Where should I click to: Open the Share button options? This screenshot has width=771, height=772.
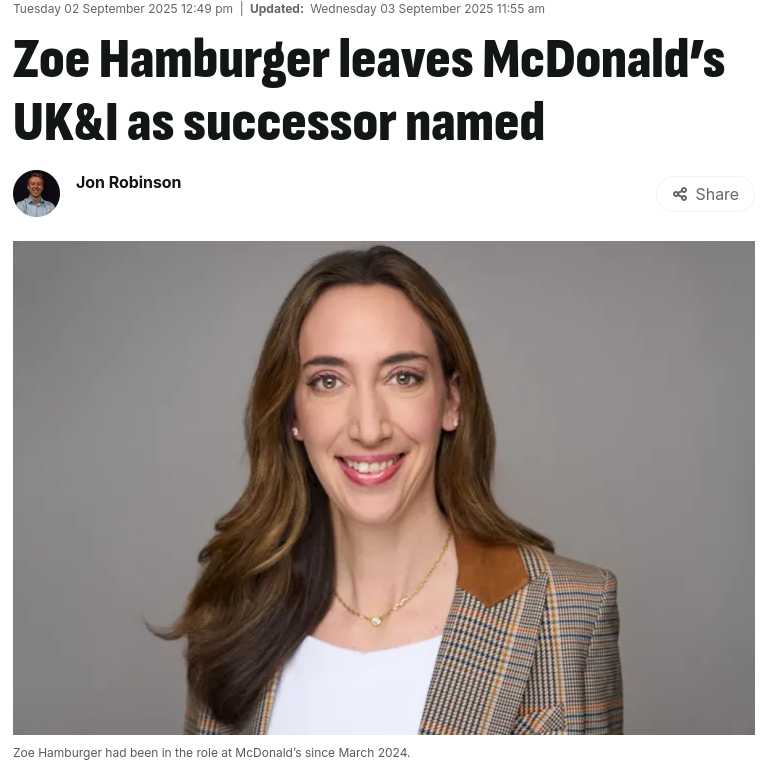pyautogui.click(x=705, y=194)
